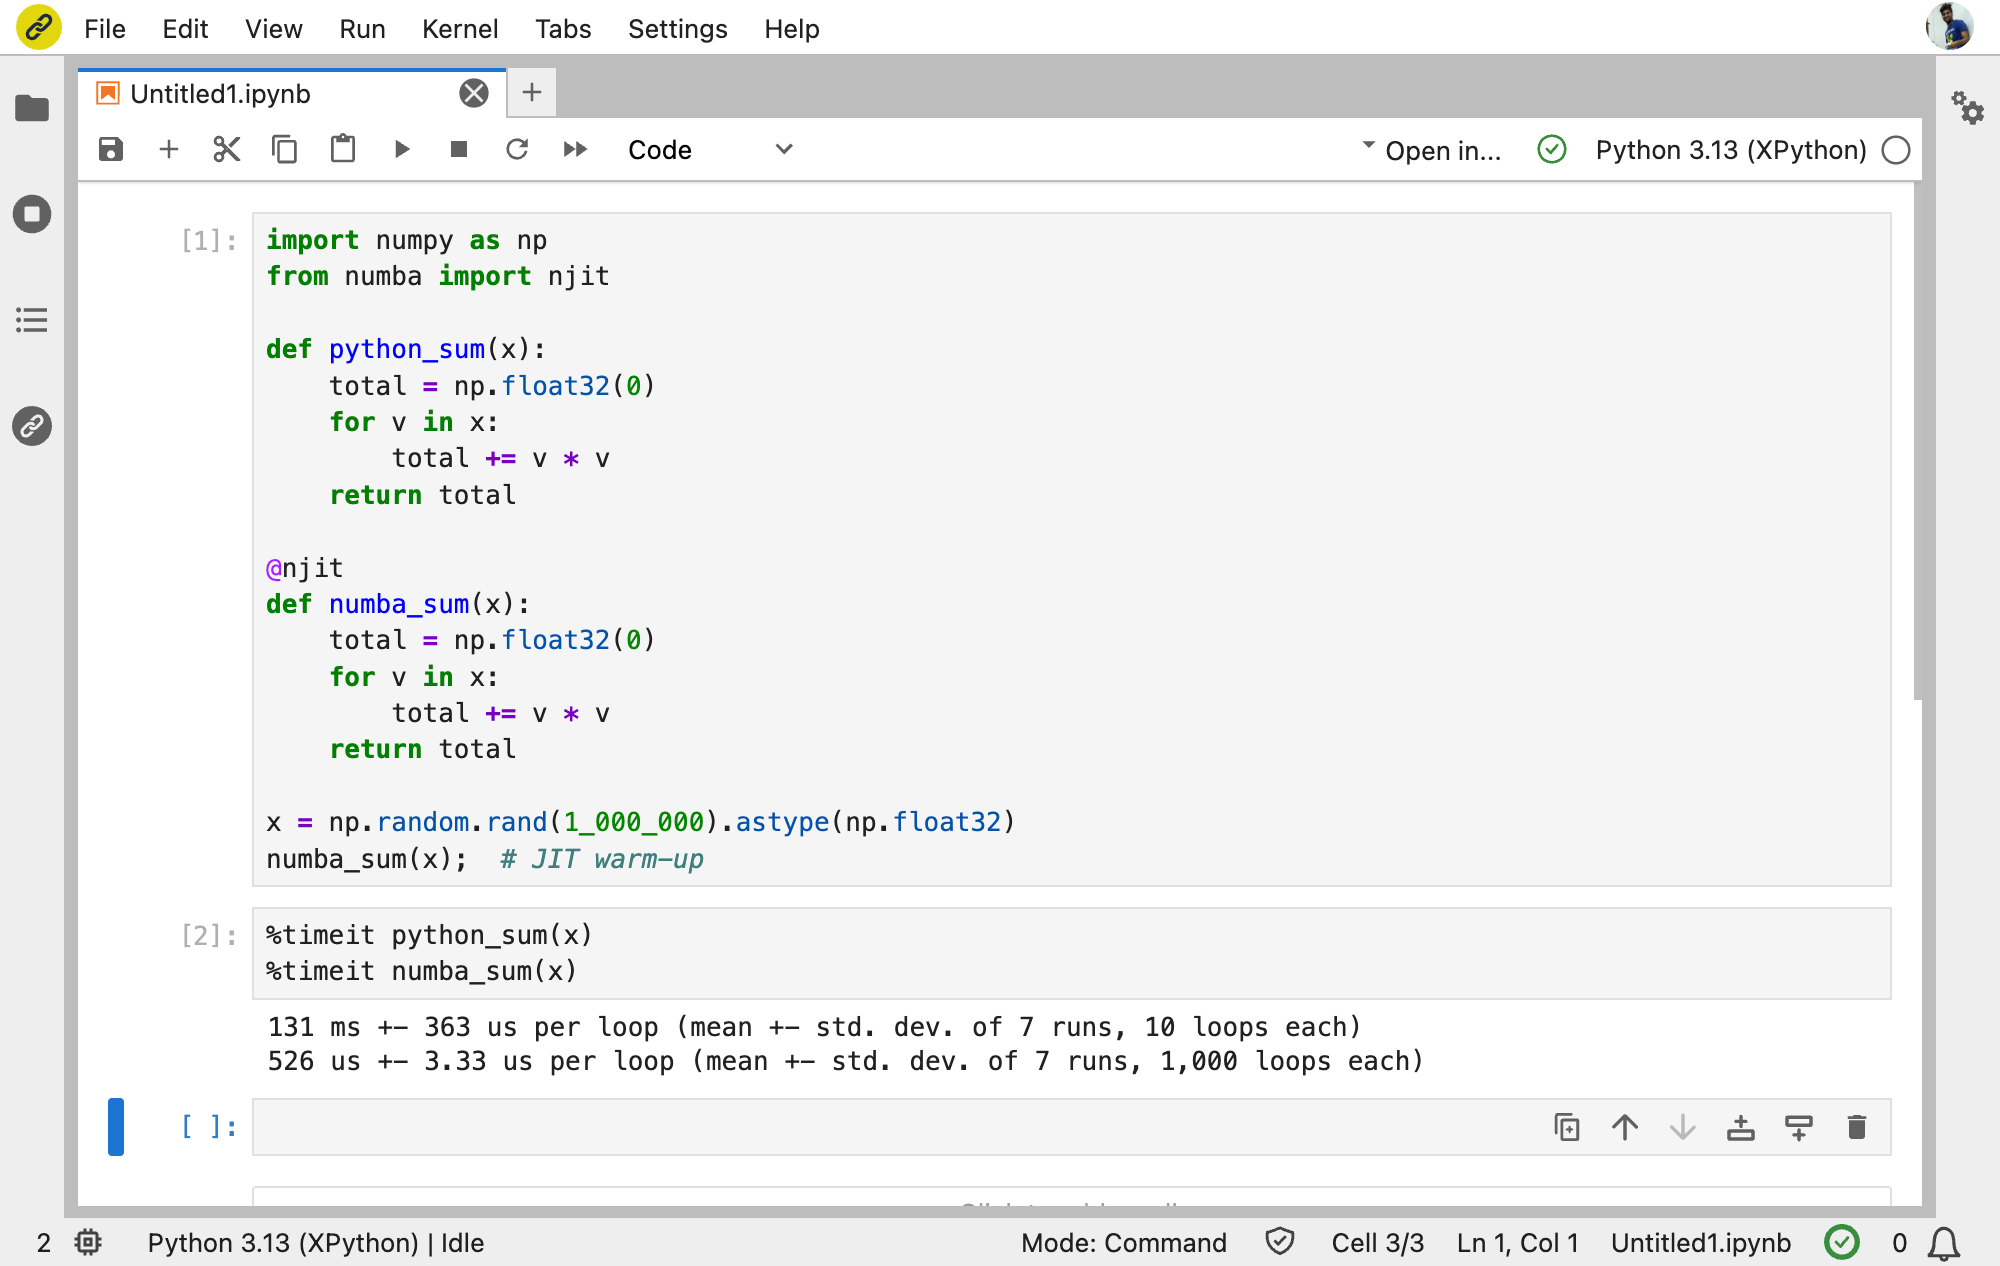The height and width of the screenshot is (1266, 2000).
Task: Click the [1]: cell prompt
Action: point(209,240)
